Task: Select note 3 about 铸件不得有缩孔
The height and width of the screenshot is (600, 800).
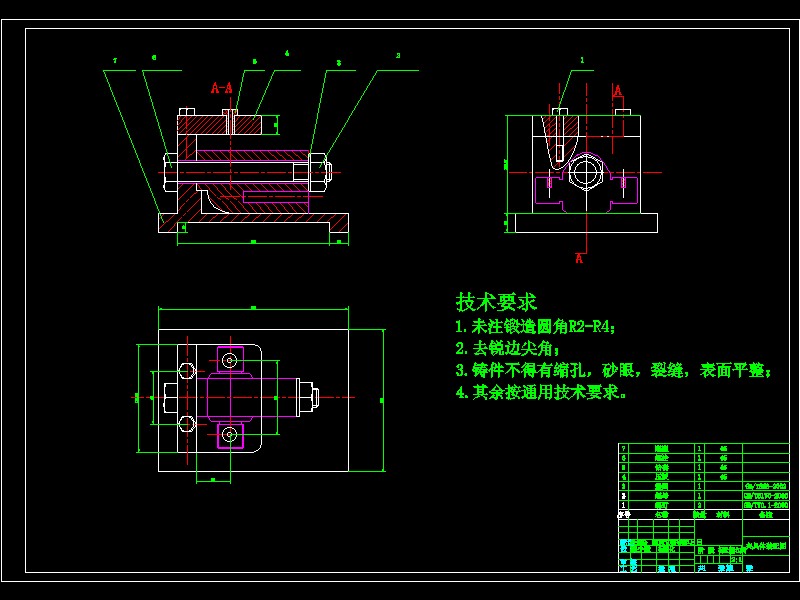Action: [613, 370]
